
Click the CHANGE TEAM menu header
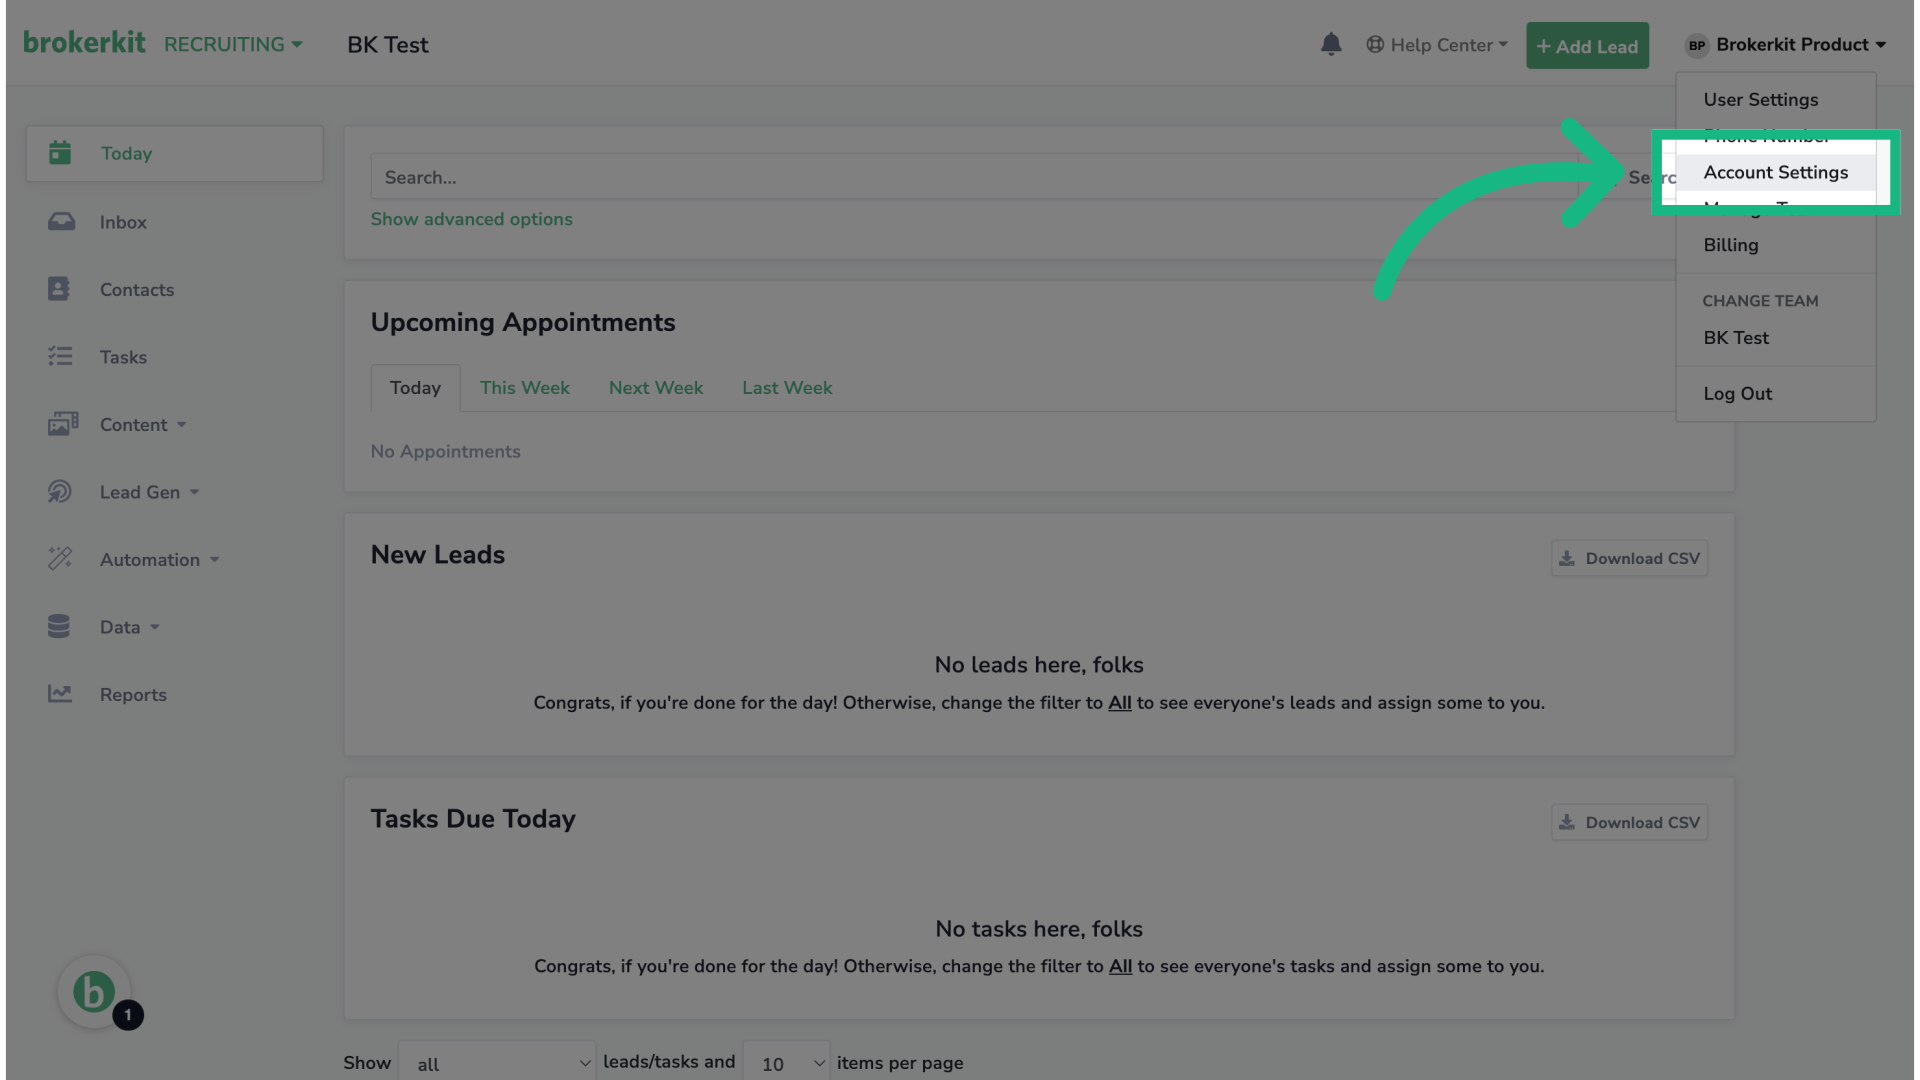[1760, 301]
